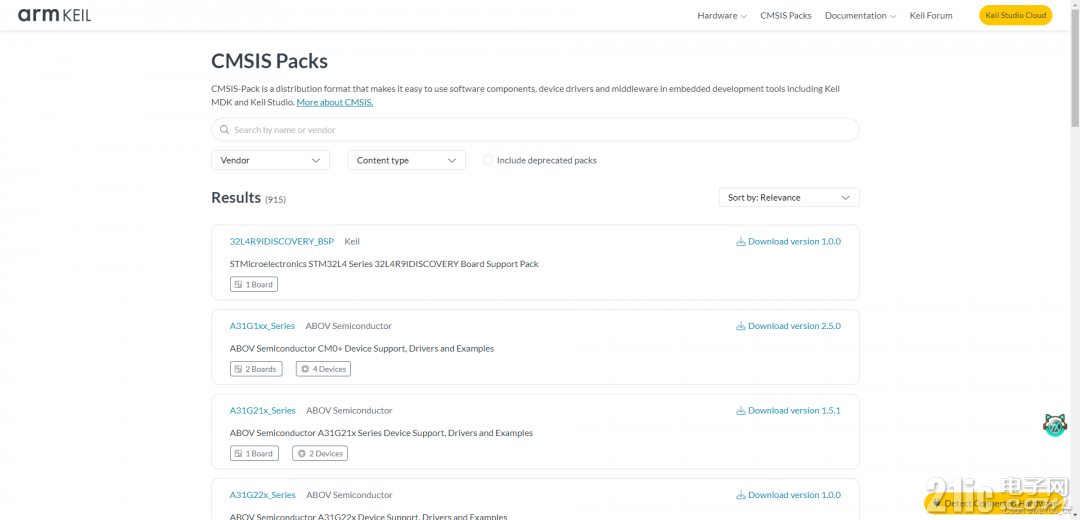Launch Keil Studio Cloud
This screenshot has height=520, width=1080.
click(x=1015, y=15)
